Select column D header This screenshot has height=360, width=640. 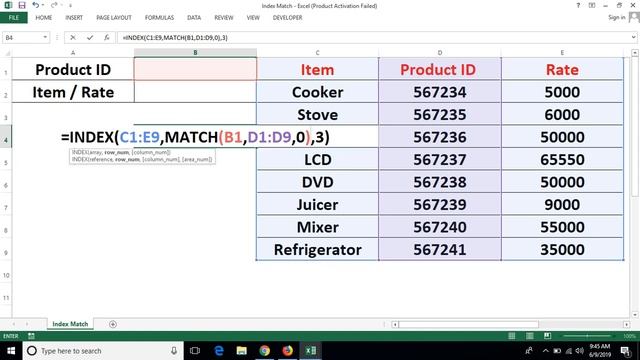click(x=440, y=53)
